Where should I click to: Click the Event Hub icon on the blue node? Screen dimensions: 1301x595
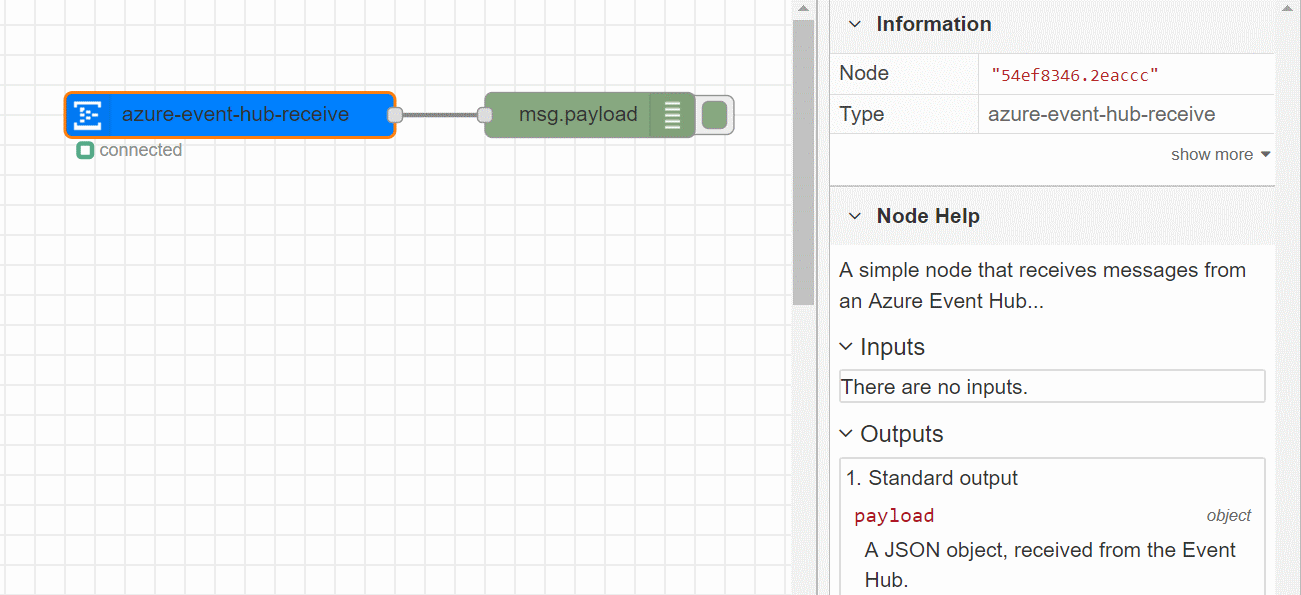pyautogui.click(x=88, y=115)
